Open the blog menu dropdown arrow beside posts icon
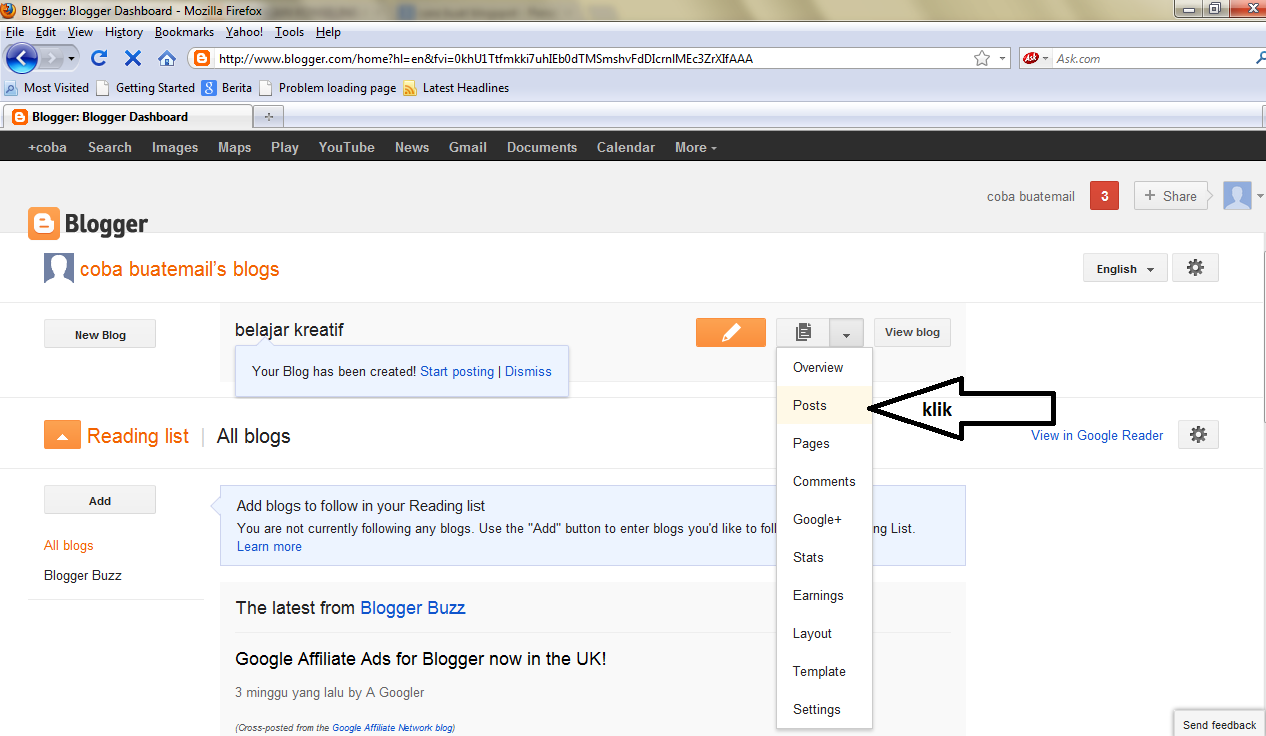Image resolution: width=1266 pixels, height=736 pixels. tap(846, 333)
